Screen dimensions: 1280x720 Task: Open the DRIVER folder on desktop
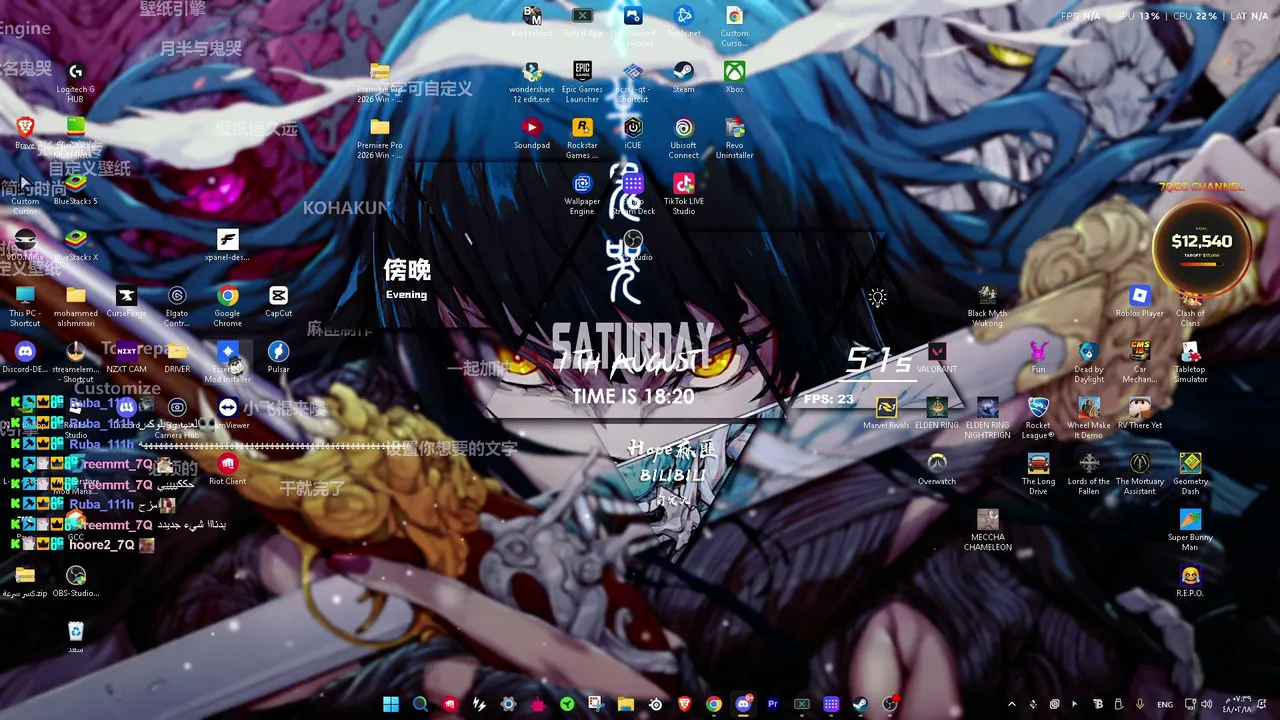pos(177,357)
